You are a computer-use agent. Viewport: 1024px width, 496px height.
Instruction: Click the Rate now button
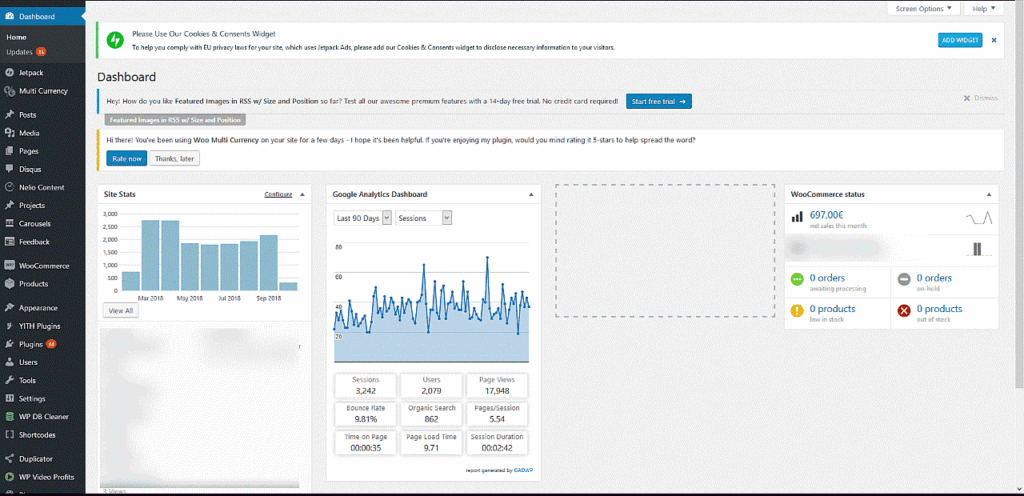point(127,158)
